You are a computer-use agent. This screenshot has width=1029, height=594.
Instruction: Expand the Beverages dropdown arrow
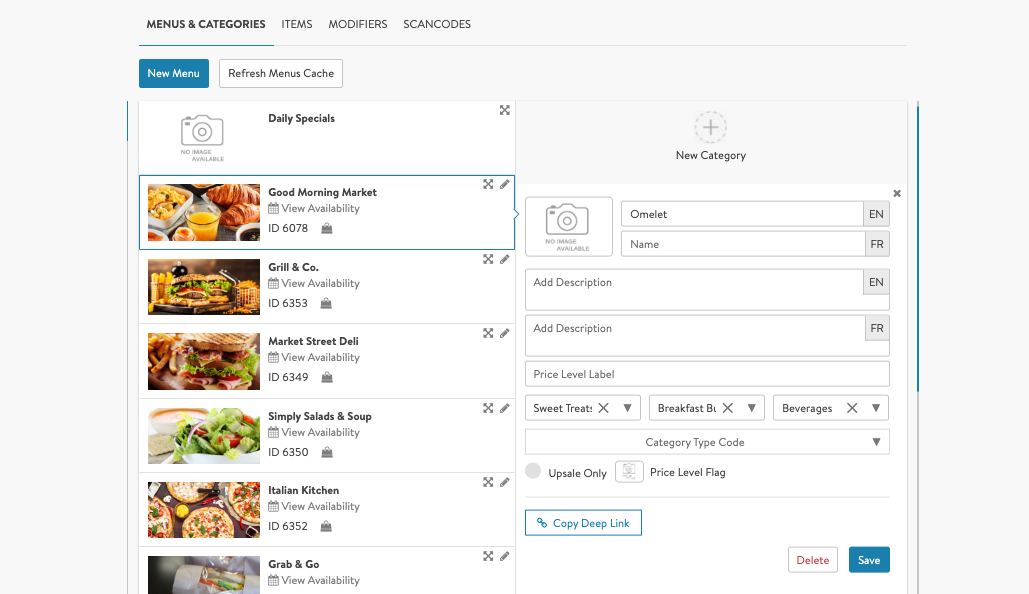(x=876, y=408)
